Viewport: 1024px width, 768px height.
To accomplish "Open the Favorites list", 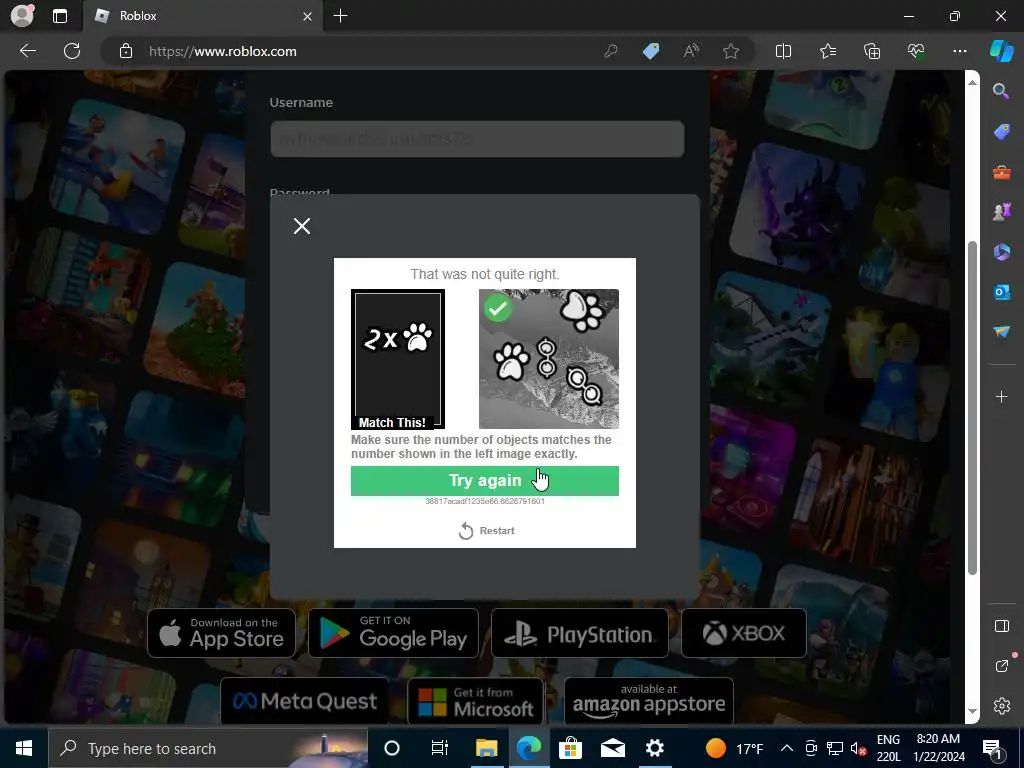I will (827, 51).
